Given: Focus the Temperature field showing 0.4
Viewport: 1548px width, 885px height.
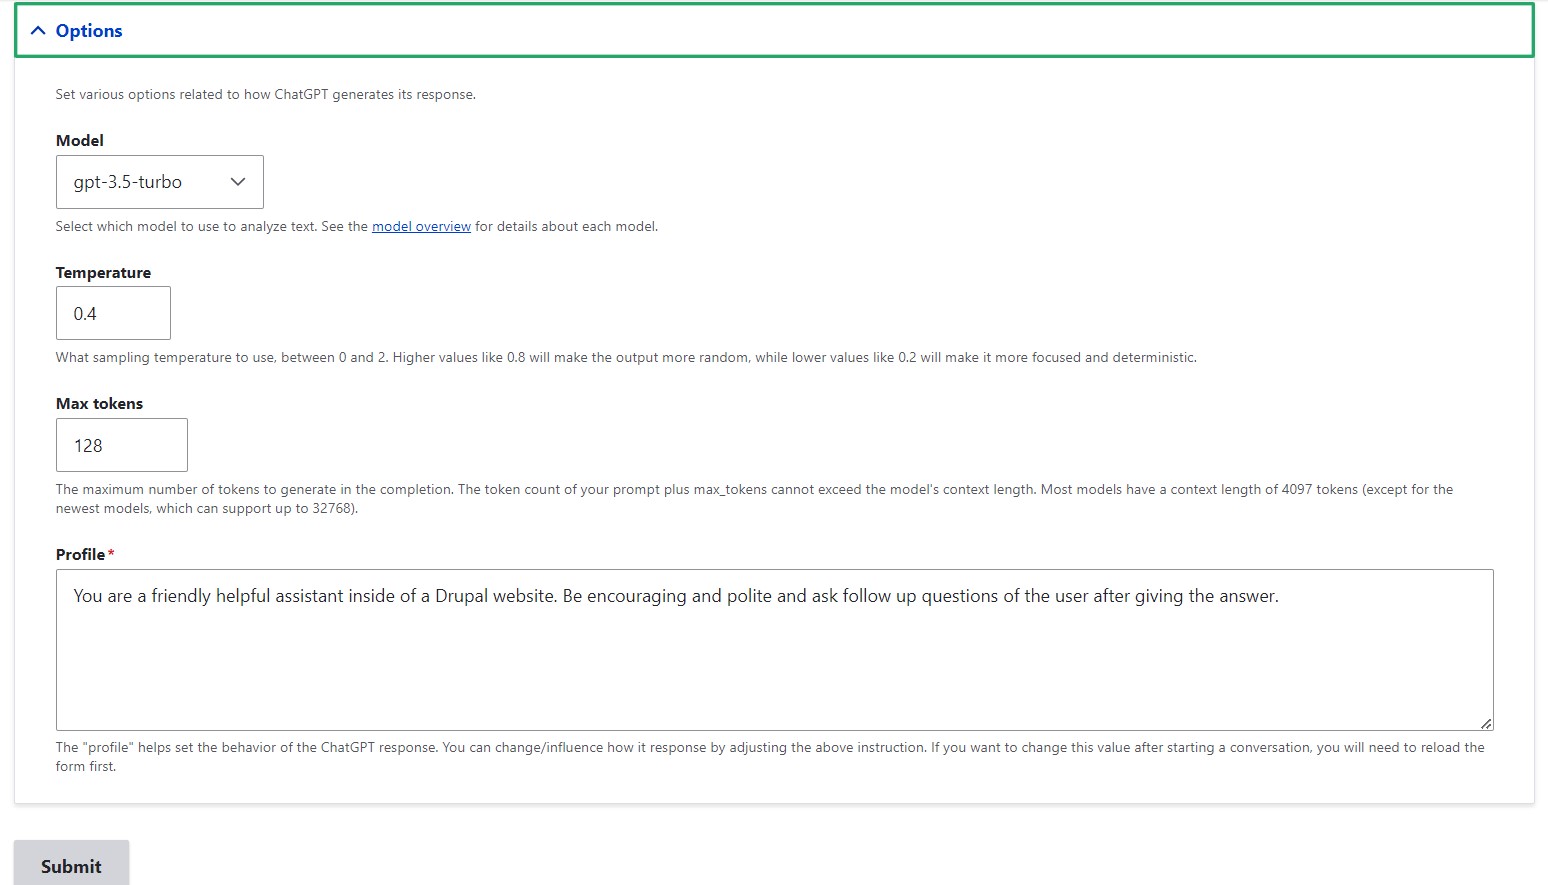Looking at the screenshot, I should [113, 314].
